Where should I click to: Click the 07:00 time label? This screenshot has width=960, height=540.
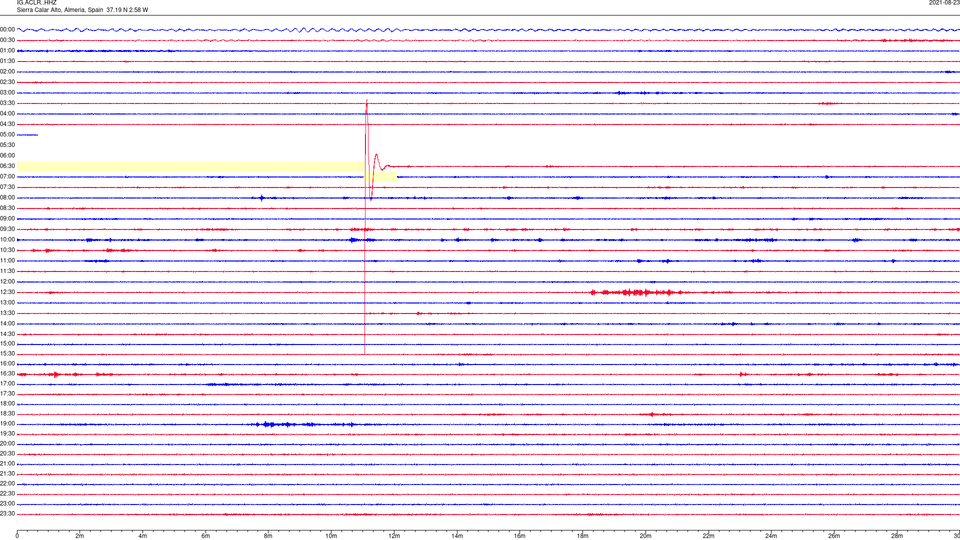pyautogui.click(x=7, y=177)
